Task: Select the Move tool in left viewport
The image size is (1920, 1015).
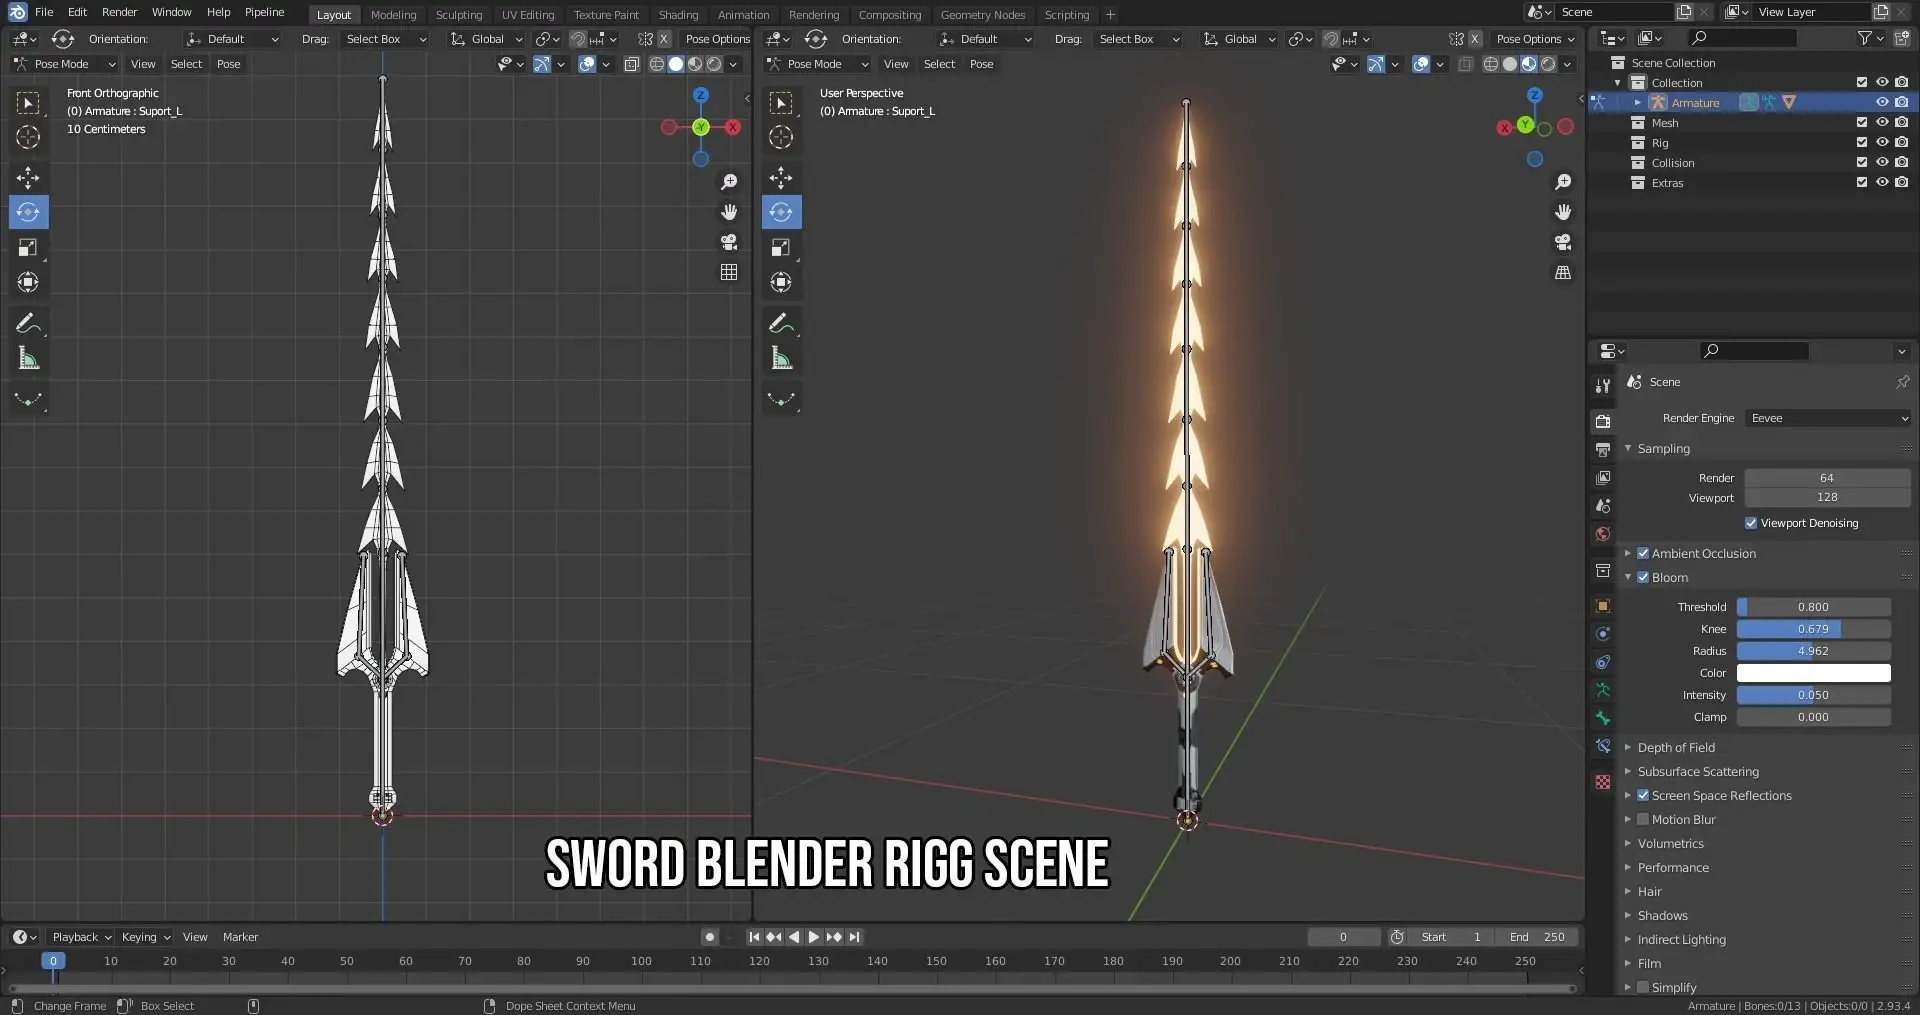Action: click(x=28, y=178)
